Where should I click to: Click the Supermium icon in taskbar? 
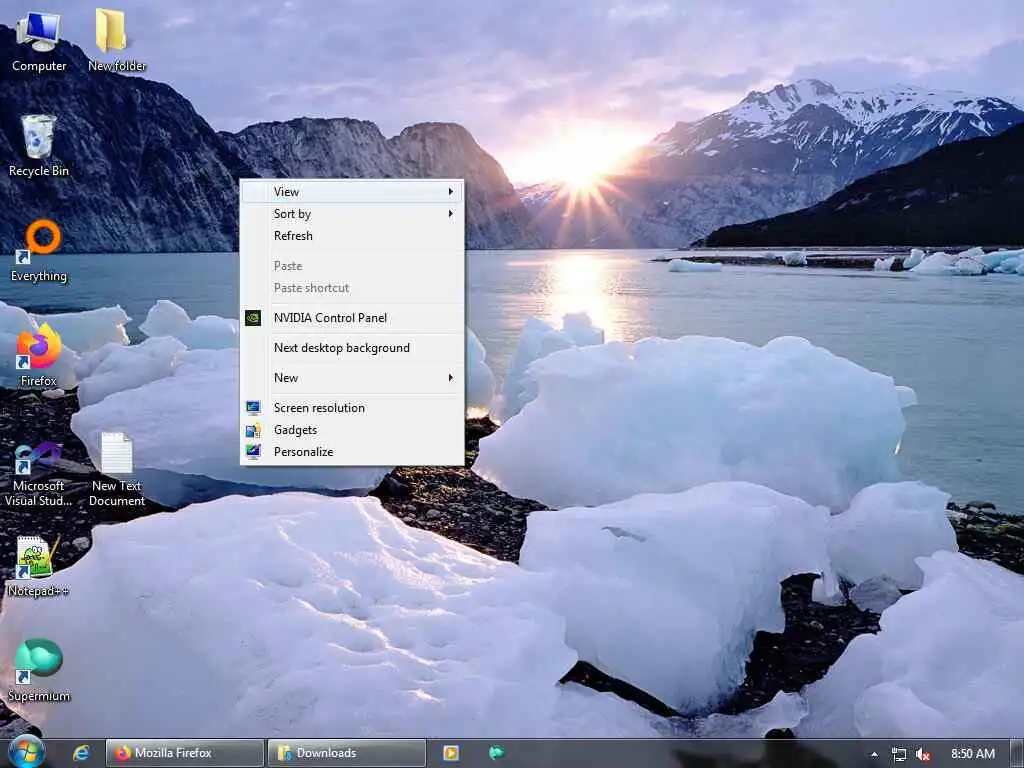coord(496,753)
